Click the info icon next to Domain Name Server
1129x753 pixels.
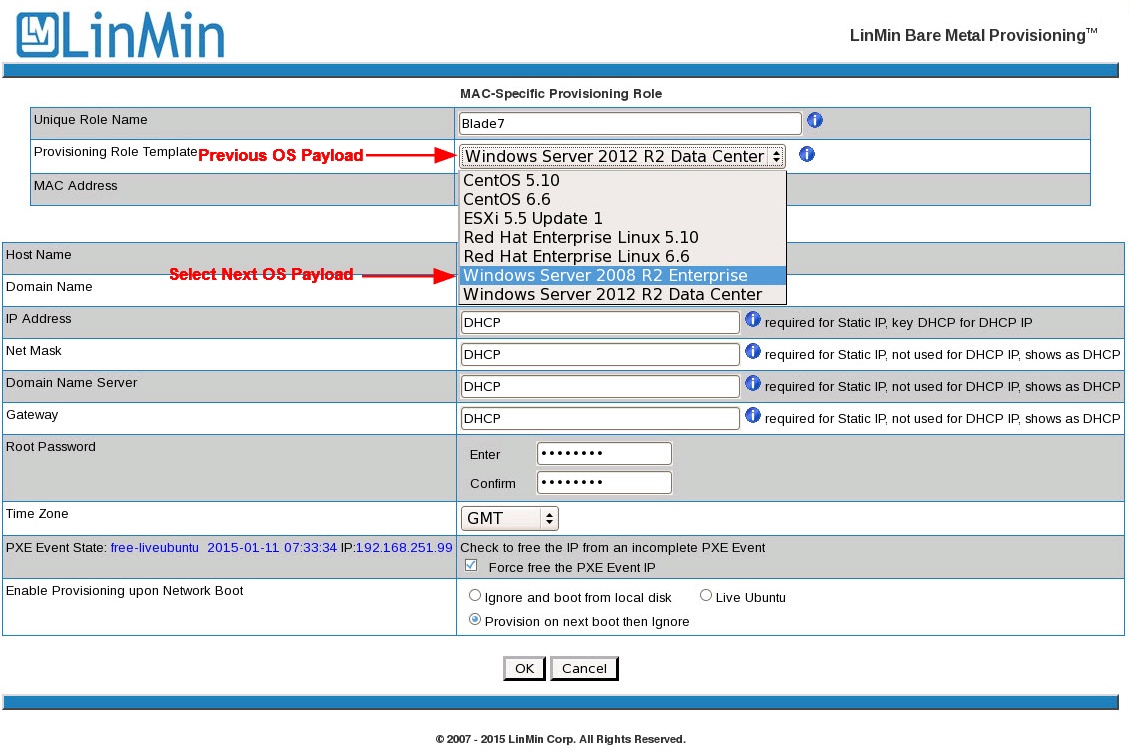tap(752, 384)
